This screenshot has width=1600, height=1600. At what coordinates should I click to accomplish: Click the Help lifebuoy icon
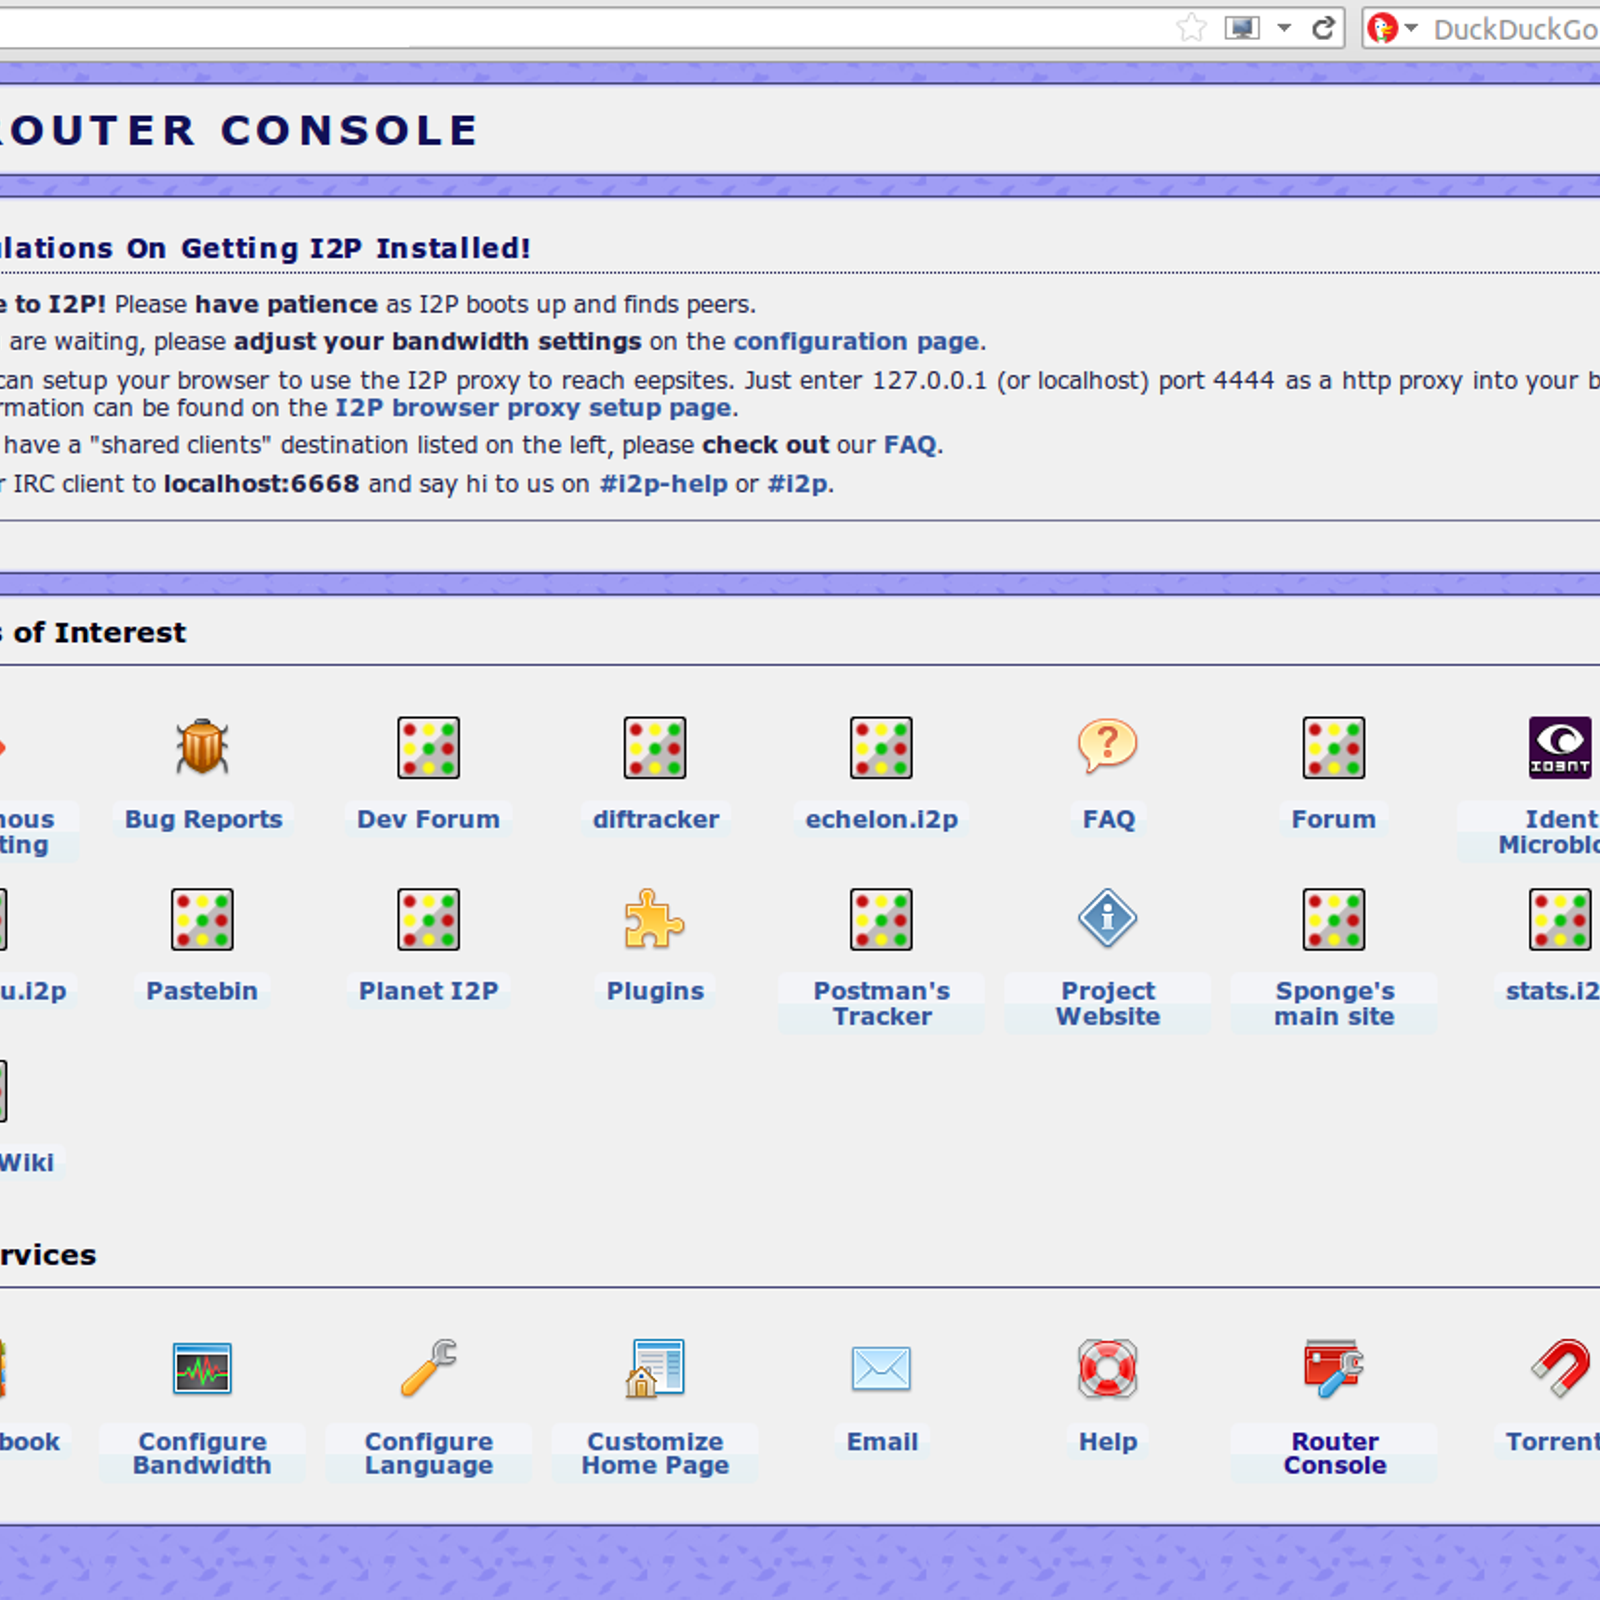(x=1108, y=1368)
